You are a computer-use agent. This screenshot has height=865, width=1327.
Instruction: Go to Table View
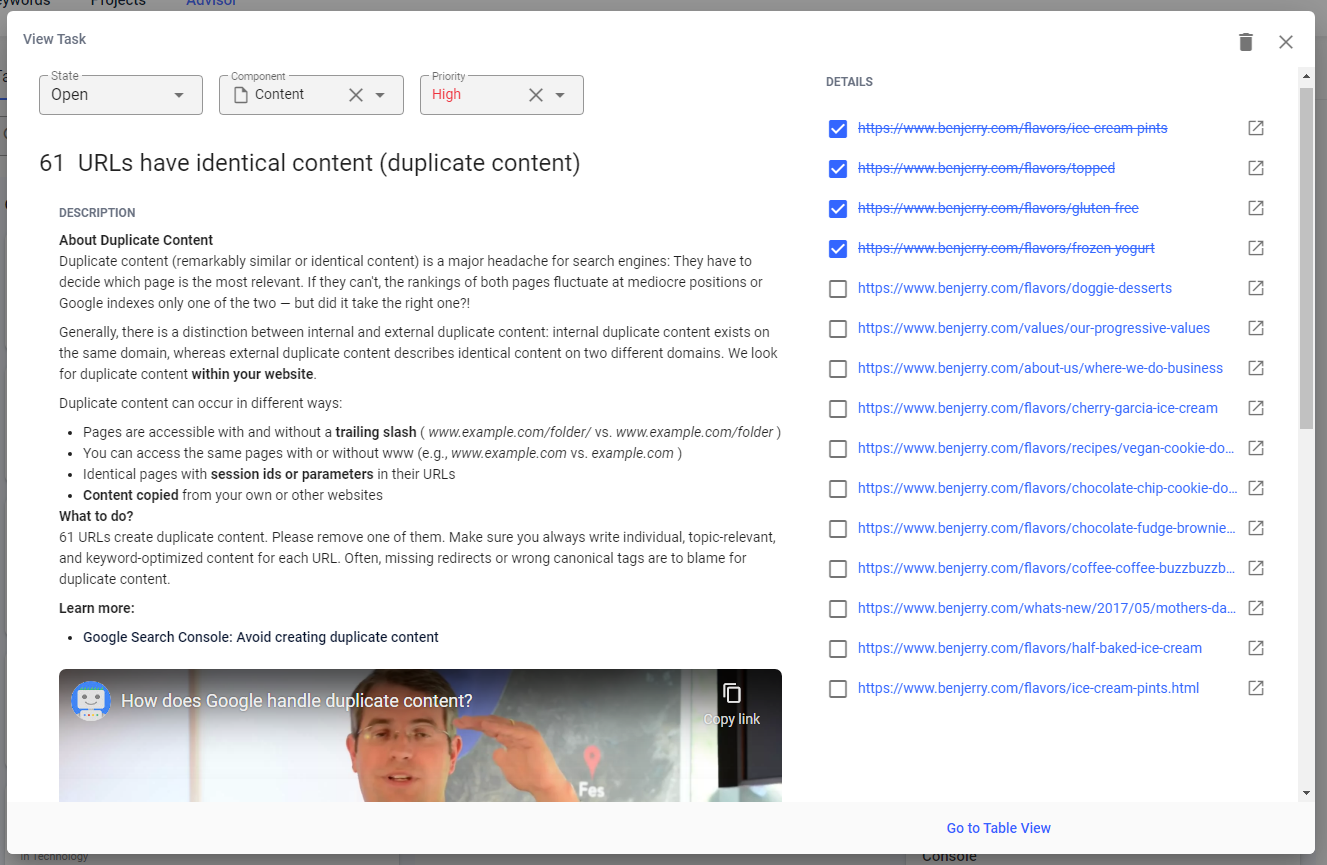pos(999,828)
